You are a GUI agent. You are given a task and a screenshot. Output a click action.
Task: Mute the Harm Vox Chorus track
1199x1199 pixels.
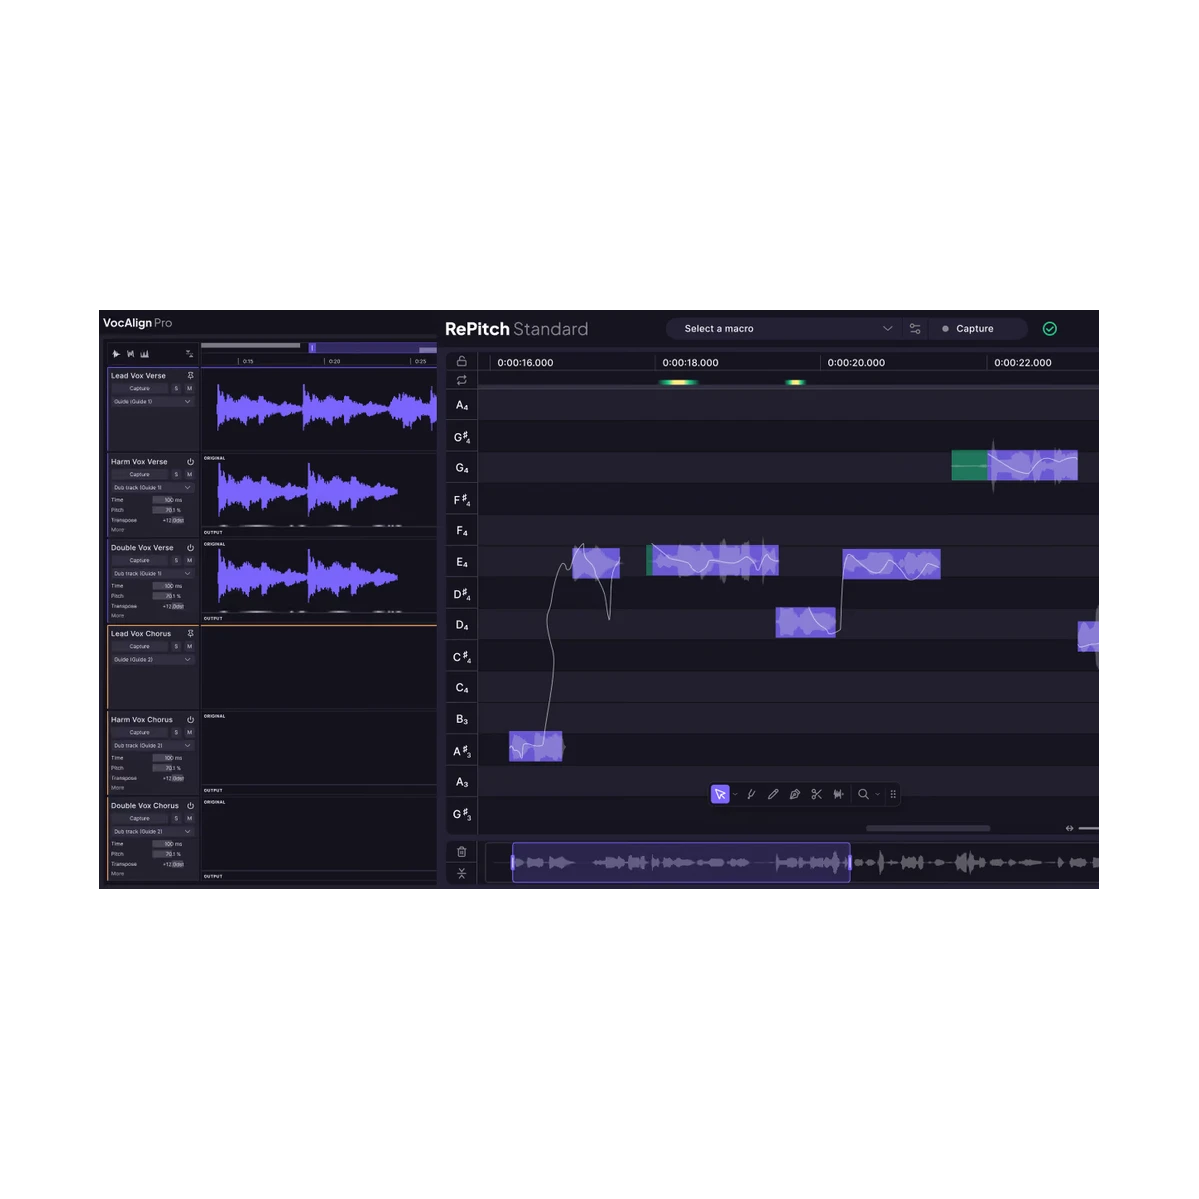[x=190, y=733]
